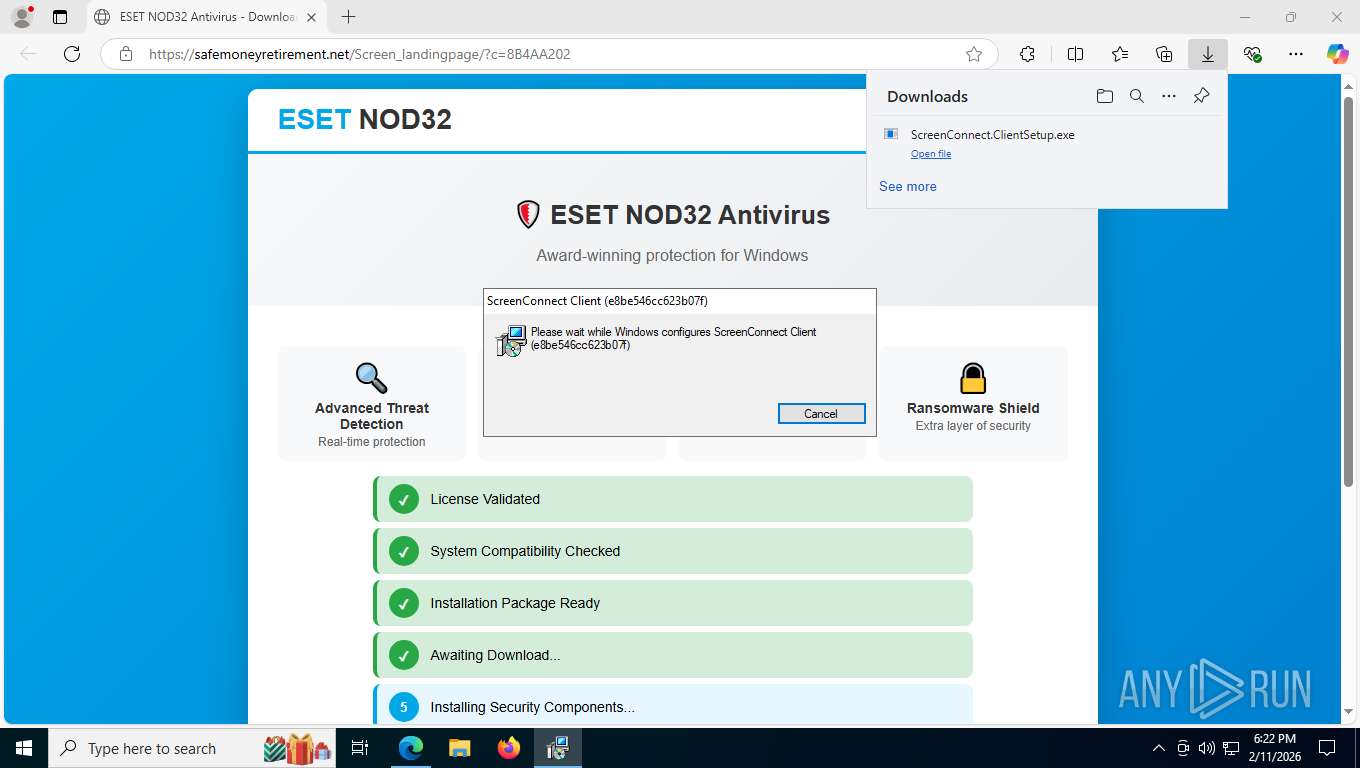Viewport: 1360px width, 768px height.
Task: Click the ESET shield logo icon
Action: click(528, 214)
